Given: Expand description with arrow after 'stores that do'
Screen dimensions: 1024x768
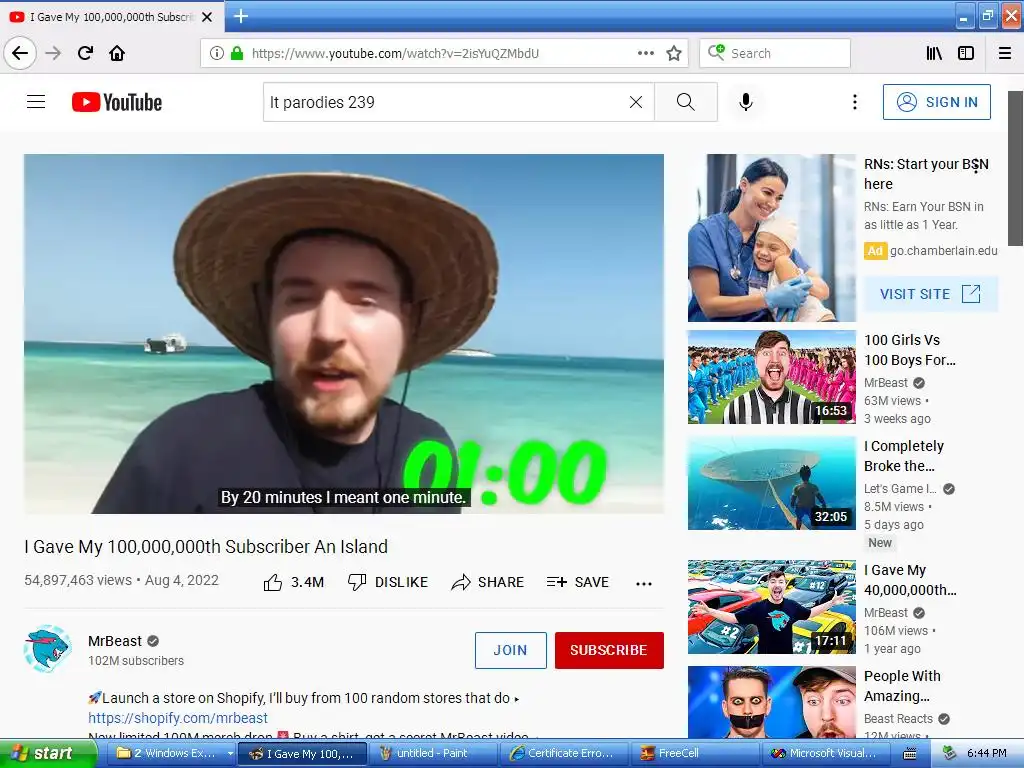Looking at the screenshot, I should [x=517, y=699].
